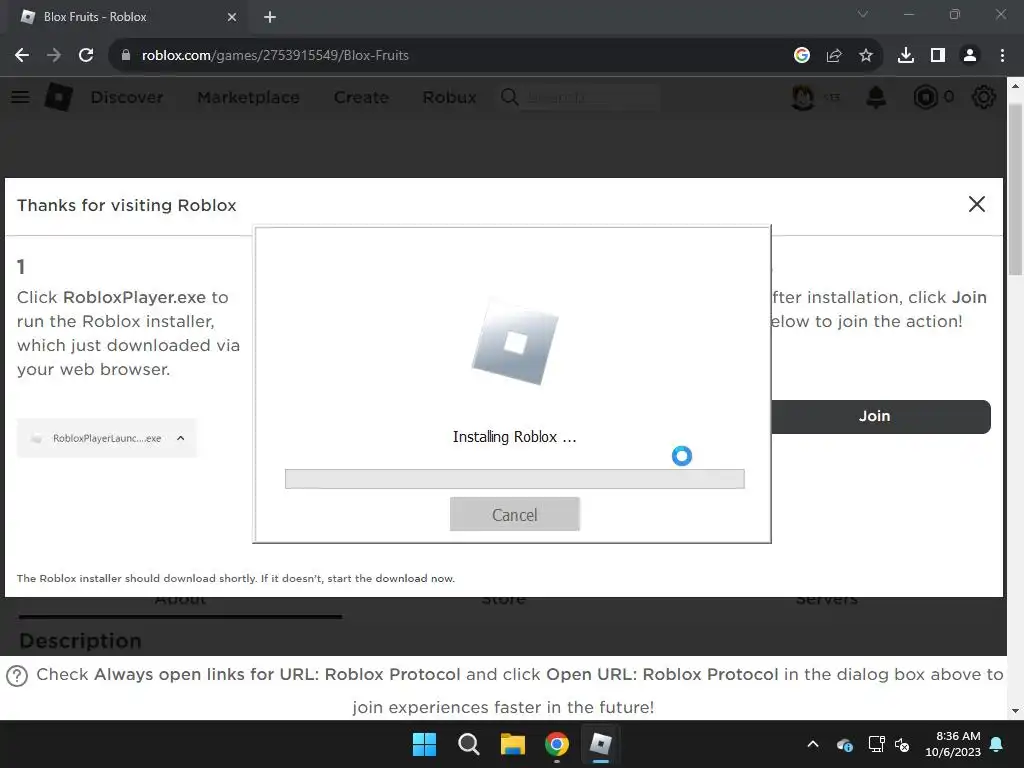
Task: Open the tab search chevron
Action: [x=863, y=14]
